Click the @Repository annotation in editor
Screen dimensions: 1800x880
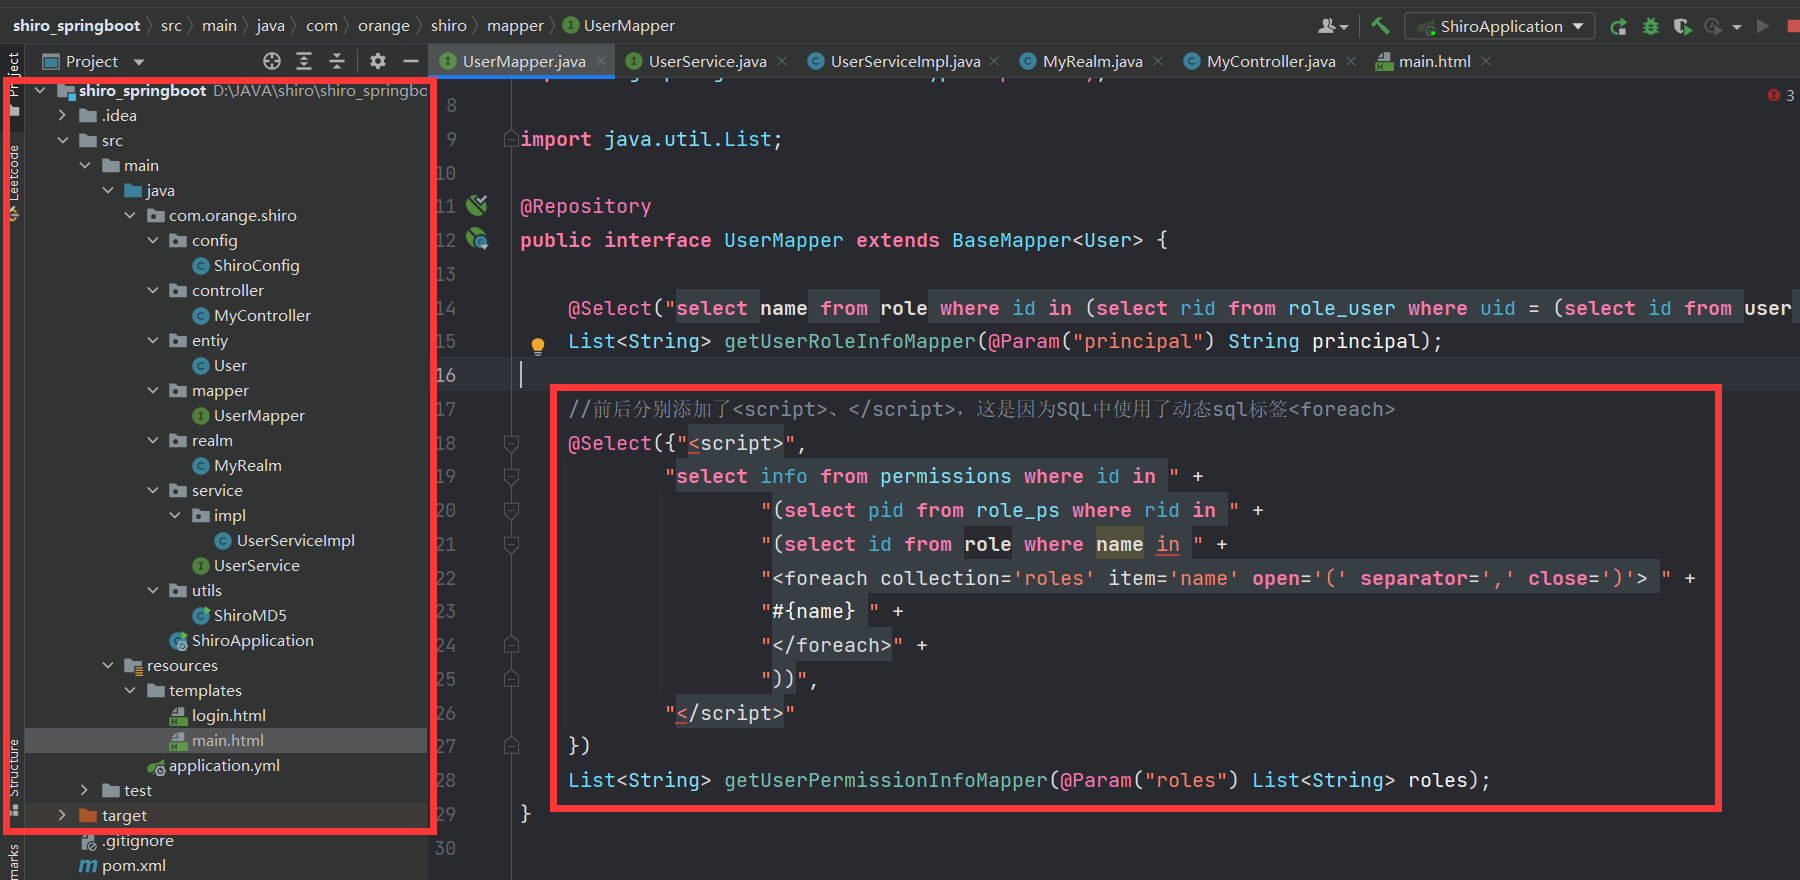click(x=585, y=206)
